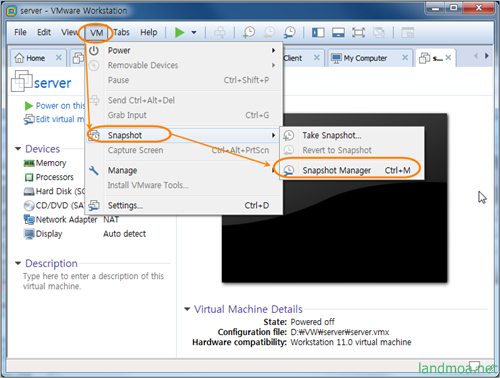Close the Home tab
500x378 pixels.
59,58
